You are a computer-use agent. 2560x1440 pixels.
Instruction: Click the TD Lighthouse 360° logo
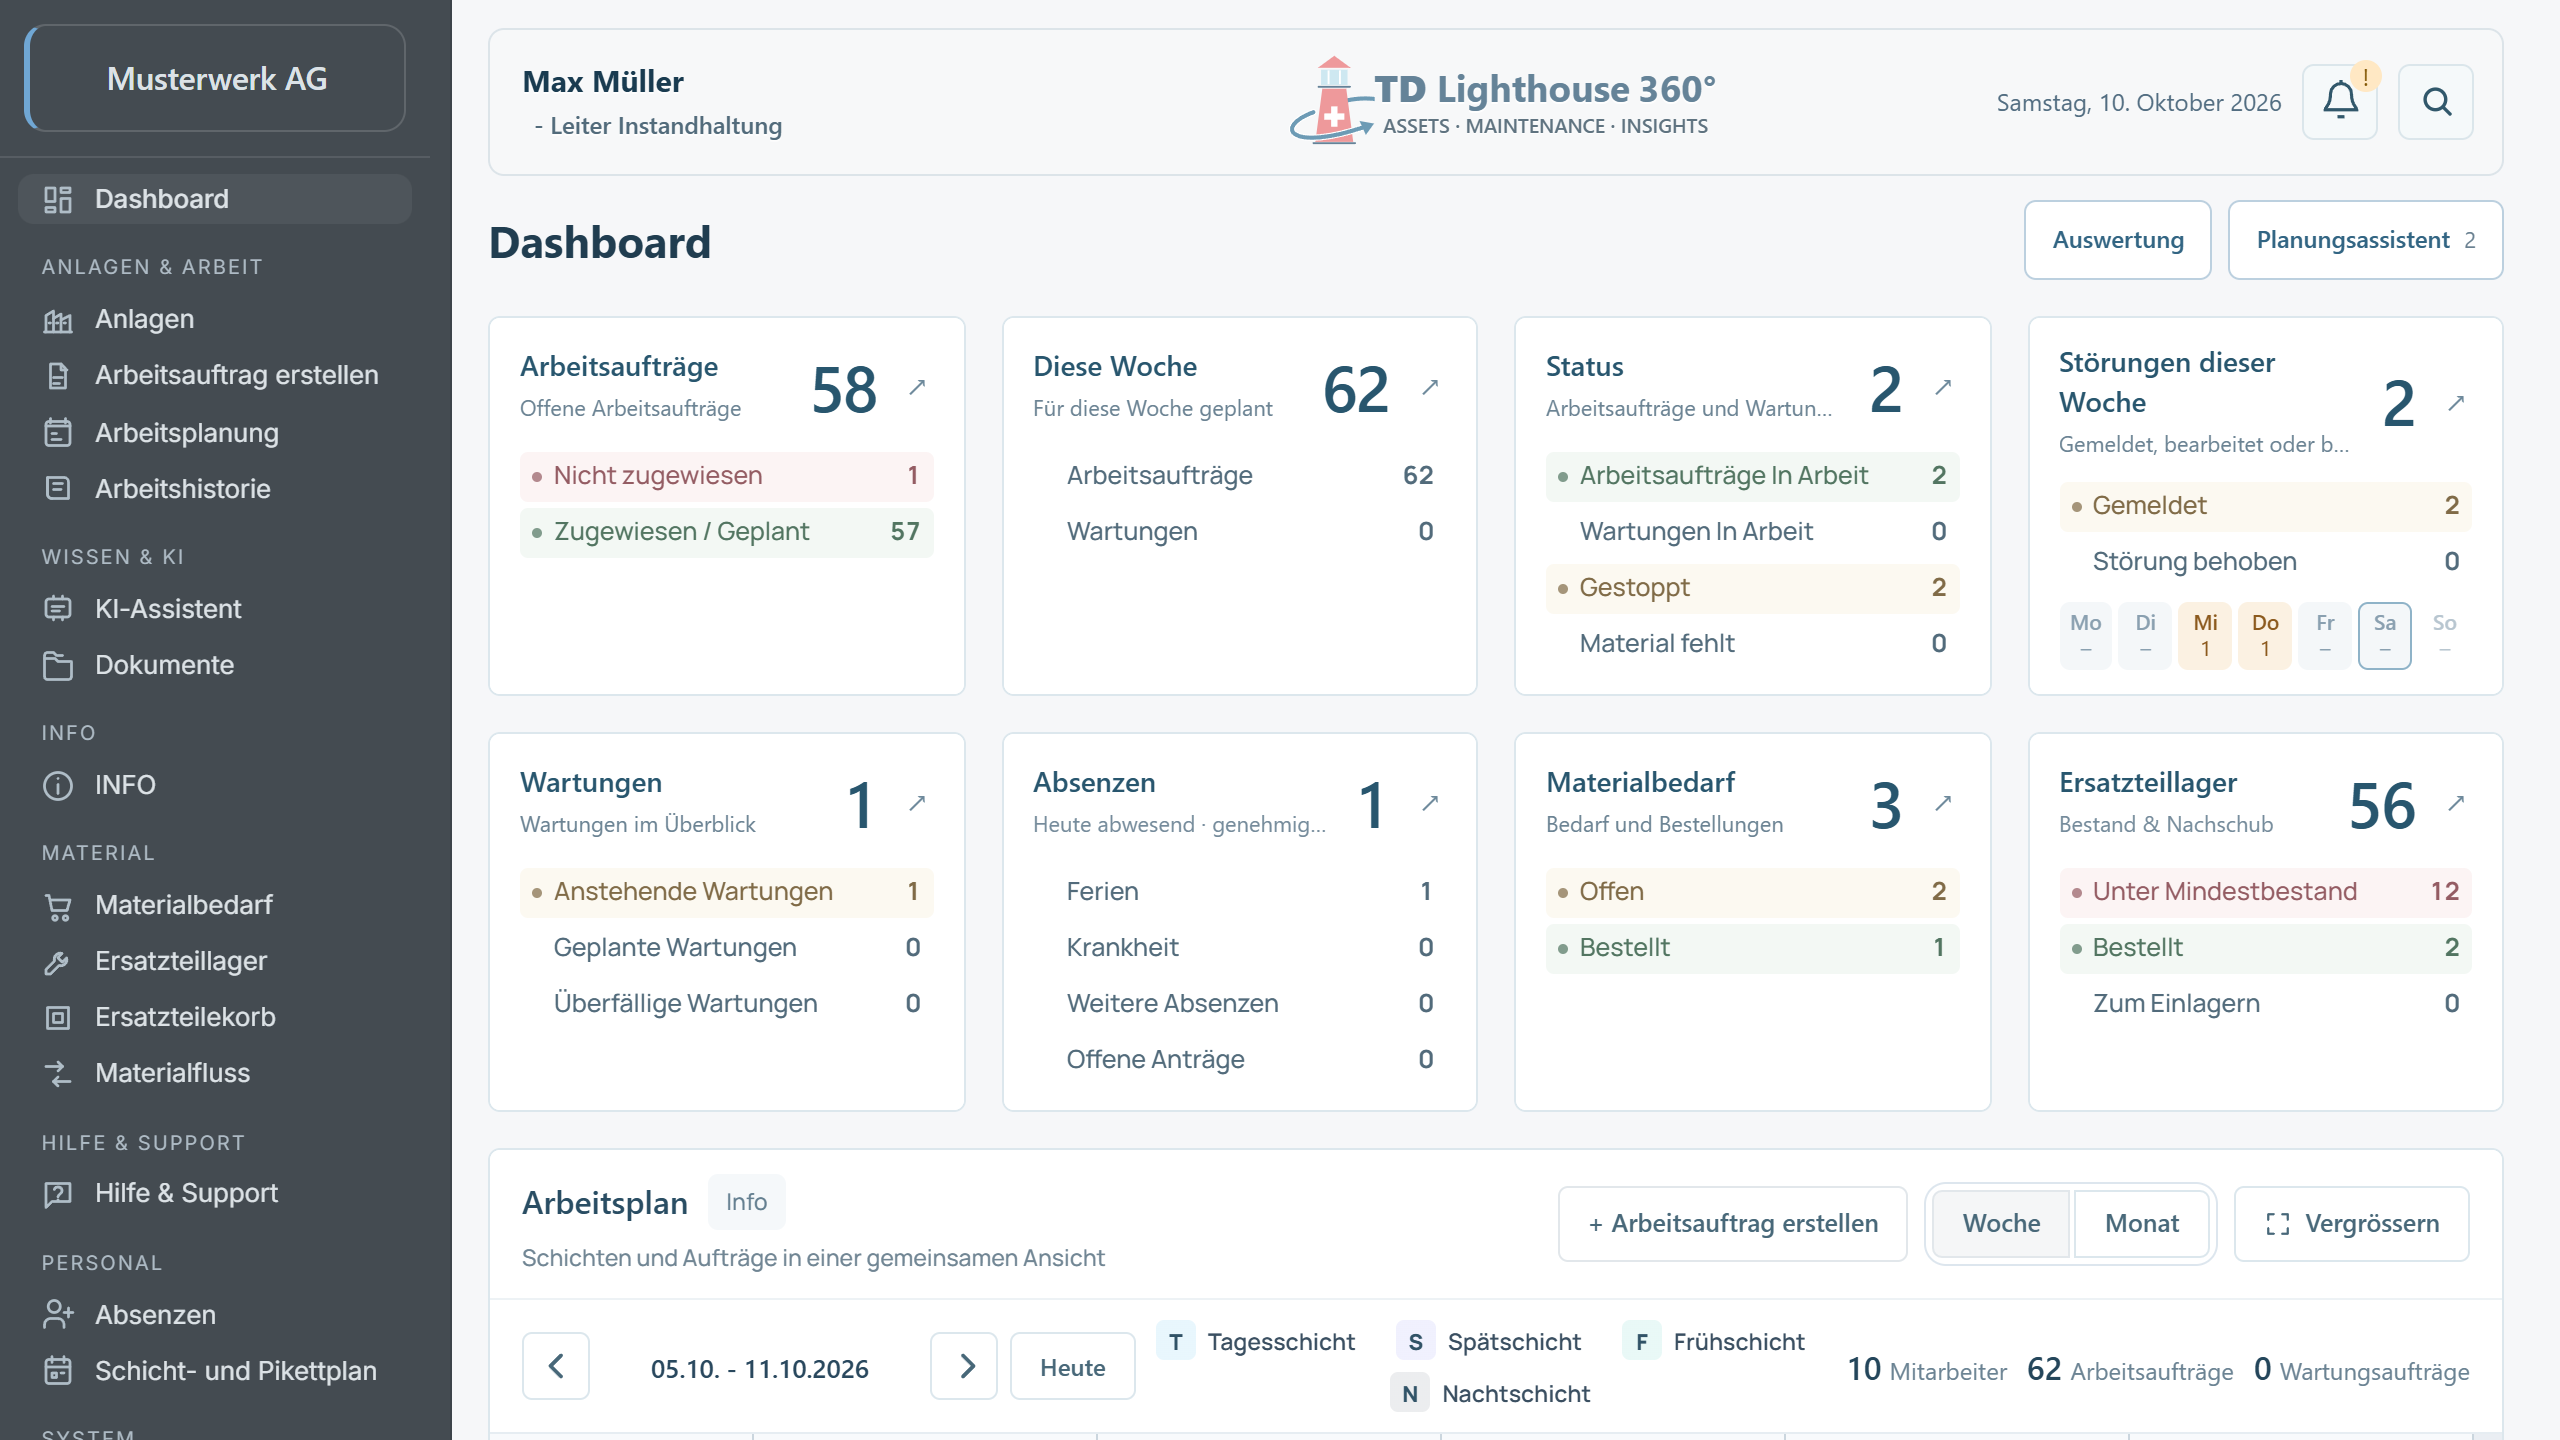(1502, 101)
